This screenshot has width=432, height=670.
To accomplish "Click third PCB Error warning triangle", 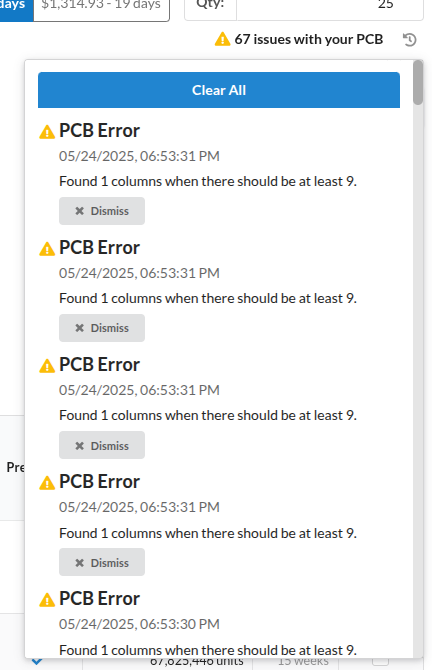I will (x=47, y=366).
